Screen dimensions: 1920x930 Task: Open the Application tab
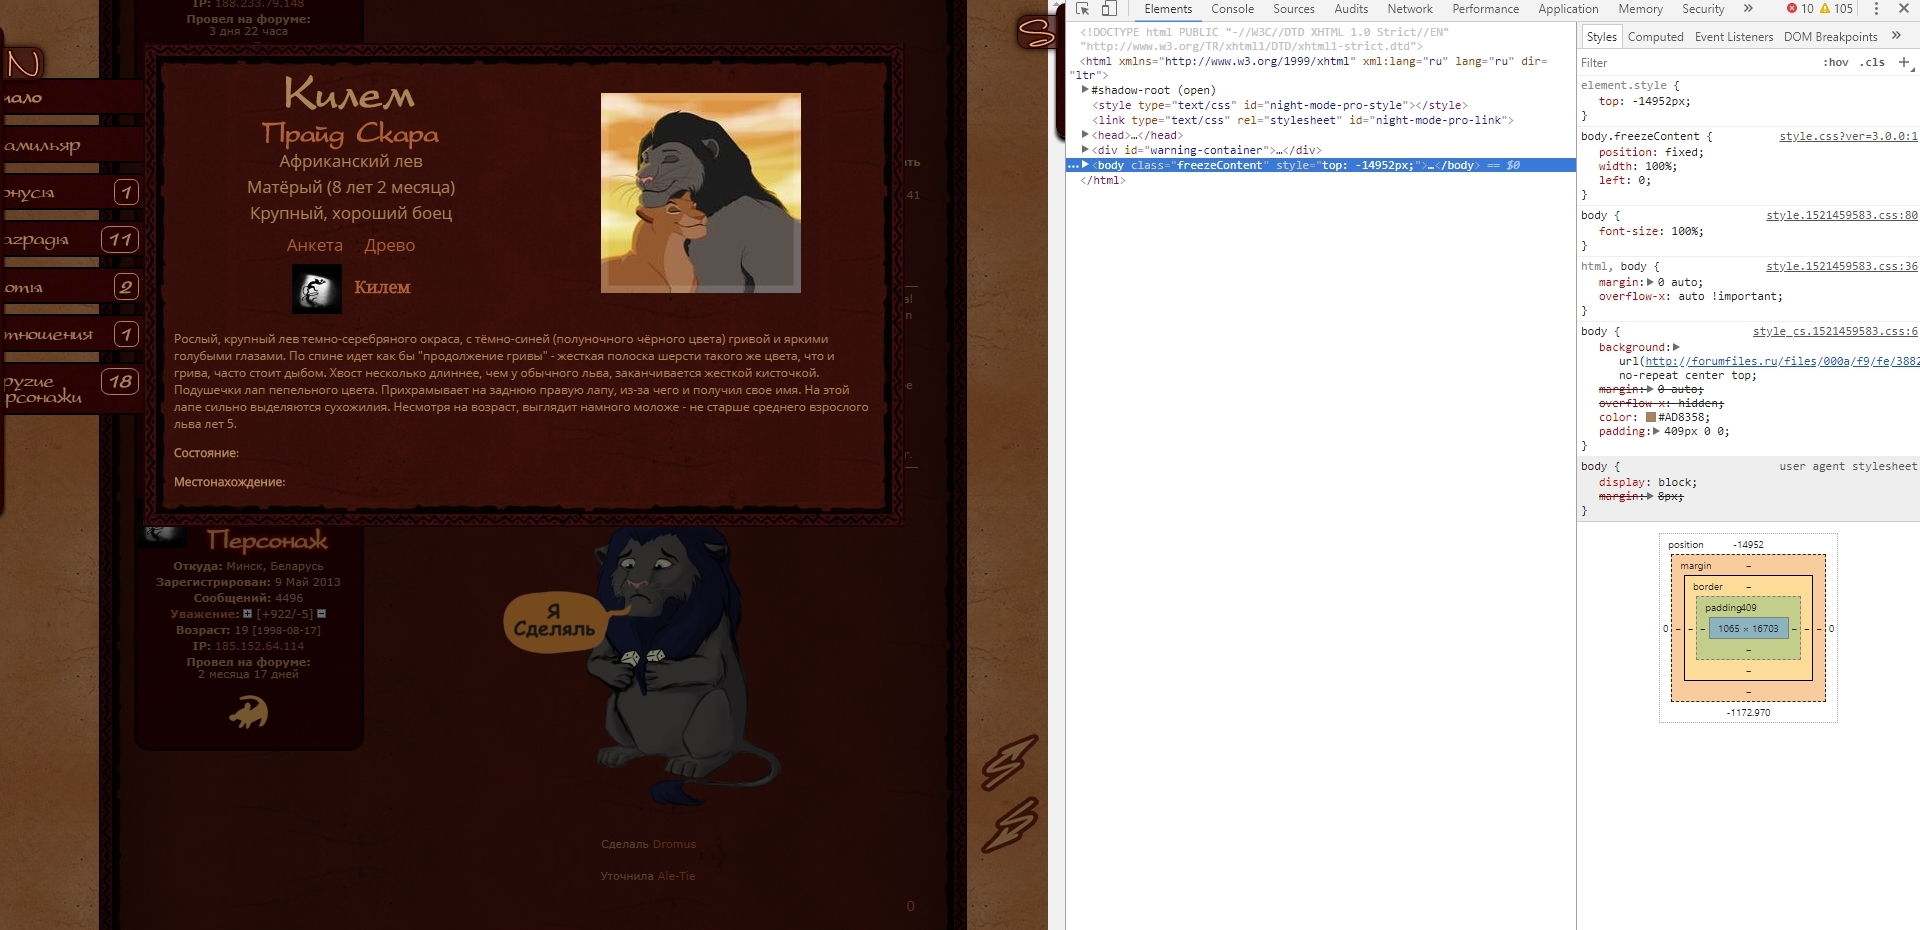coord(1568,9)
